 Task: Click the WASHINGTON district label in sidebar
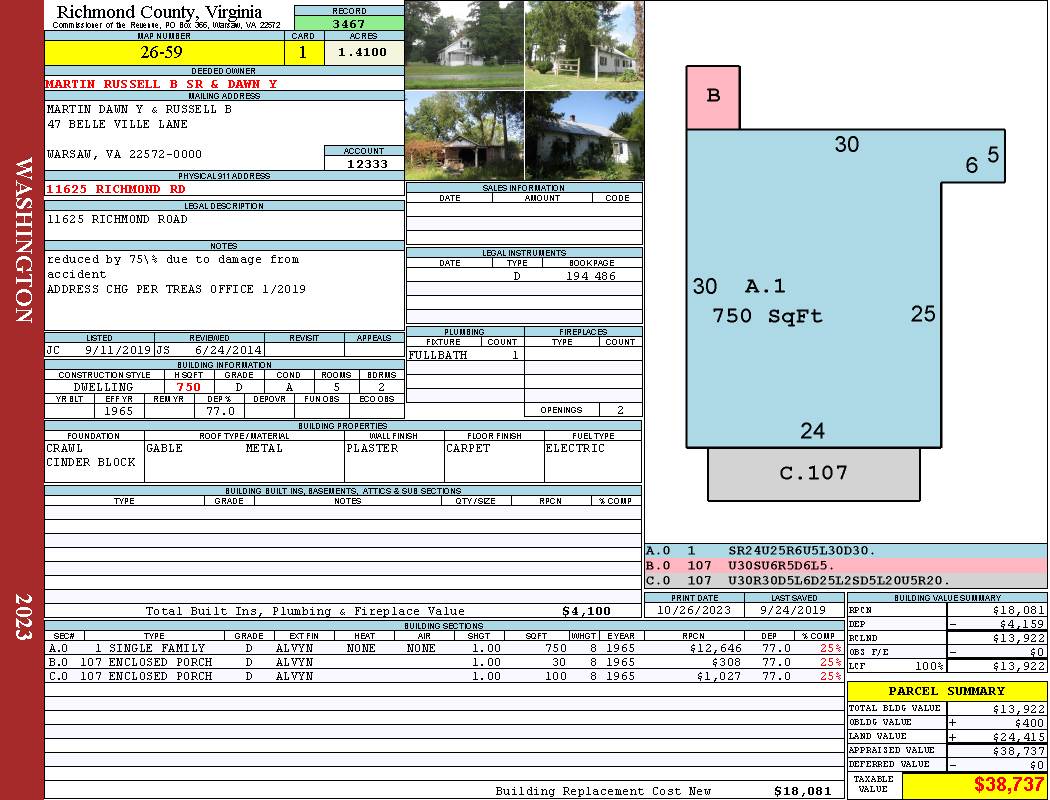click(23, 240)
